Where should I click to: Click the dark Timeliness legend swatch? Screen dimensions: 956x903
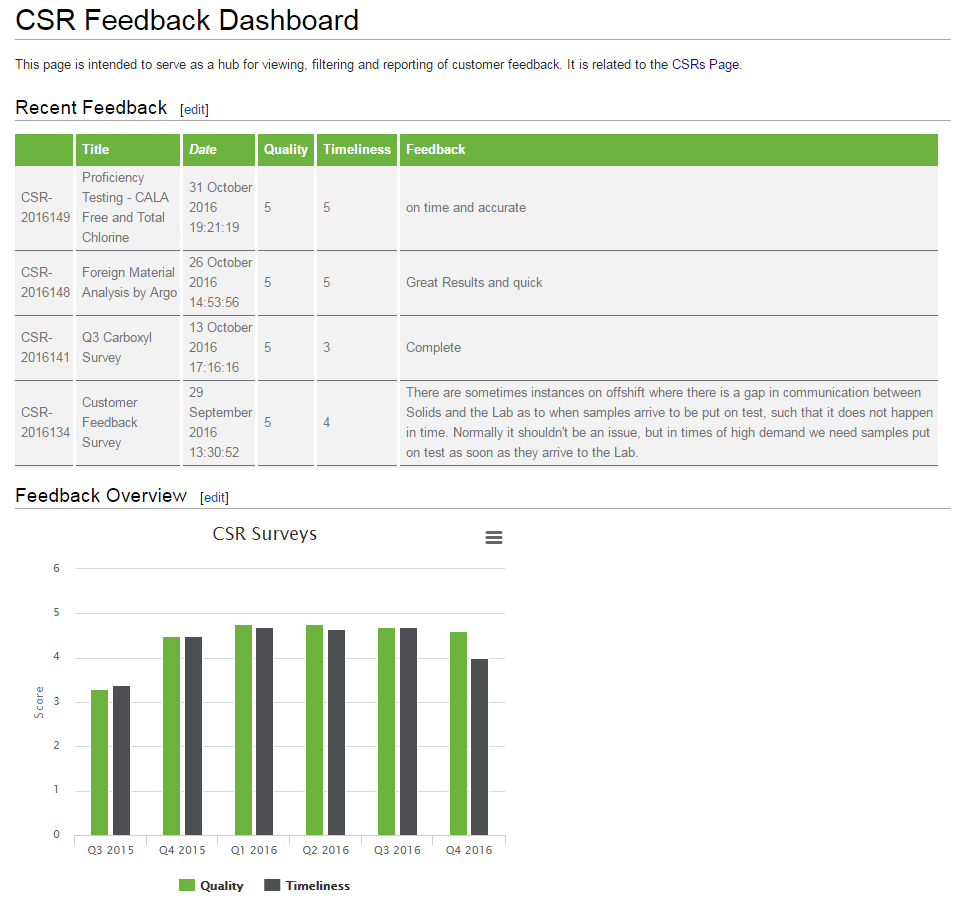pos(272,885)
